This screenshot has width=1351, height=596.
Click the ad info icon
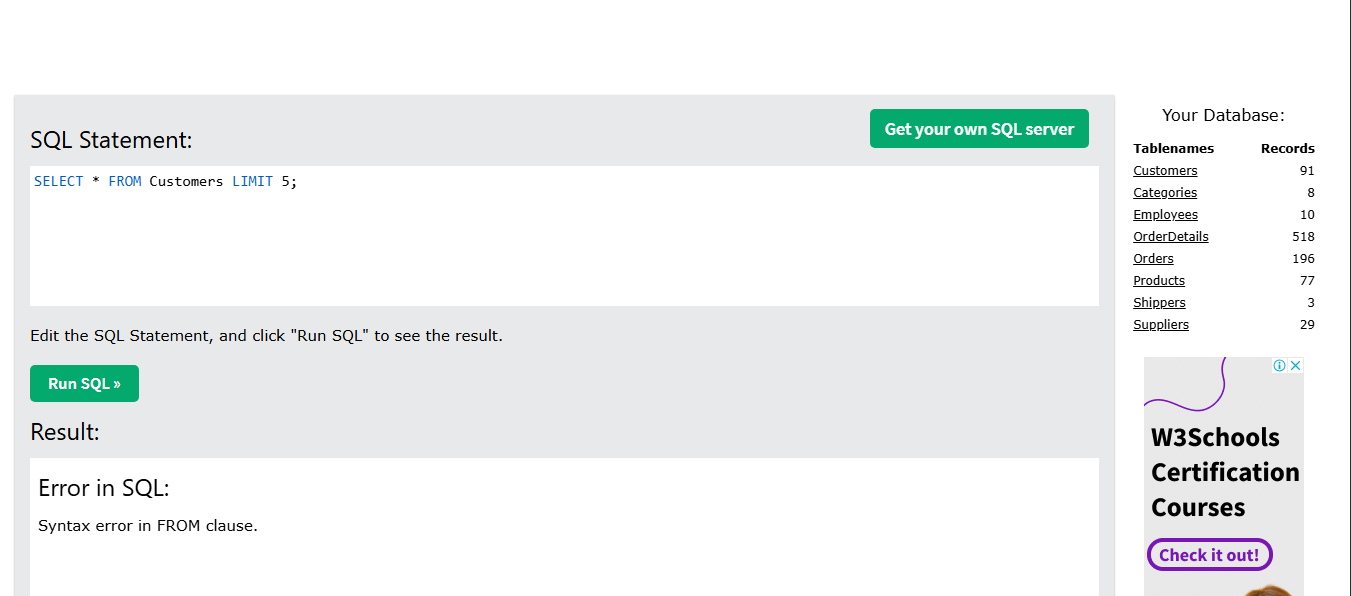[1279, 366]
